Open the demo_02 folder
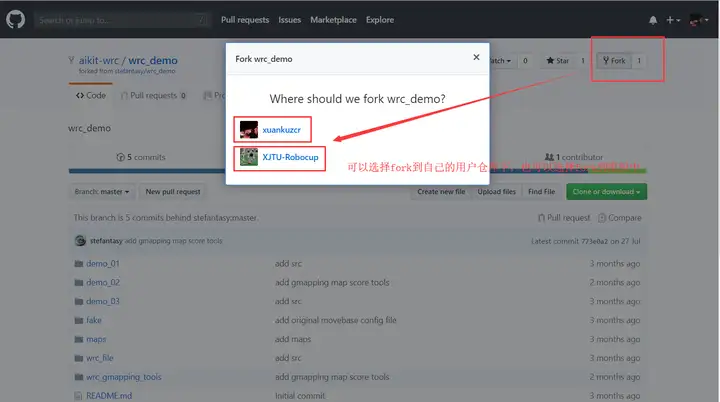The width and height of the screenshot is (720, 402). pyautogui.click(x=103, y=283)
